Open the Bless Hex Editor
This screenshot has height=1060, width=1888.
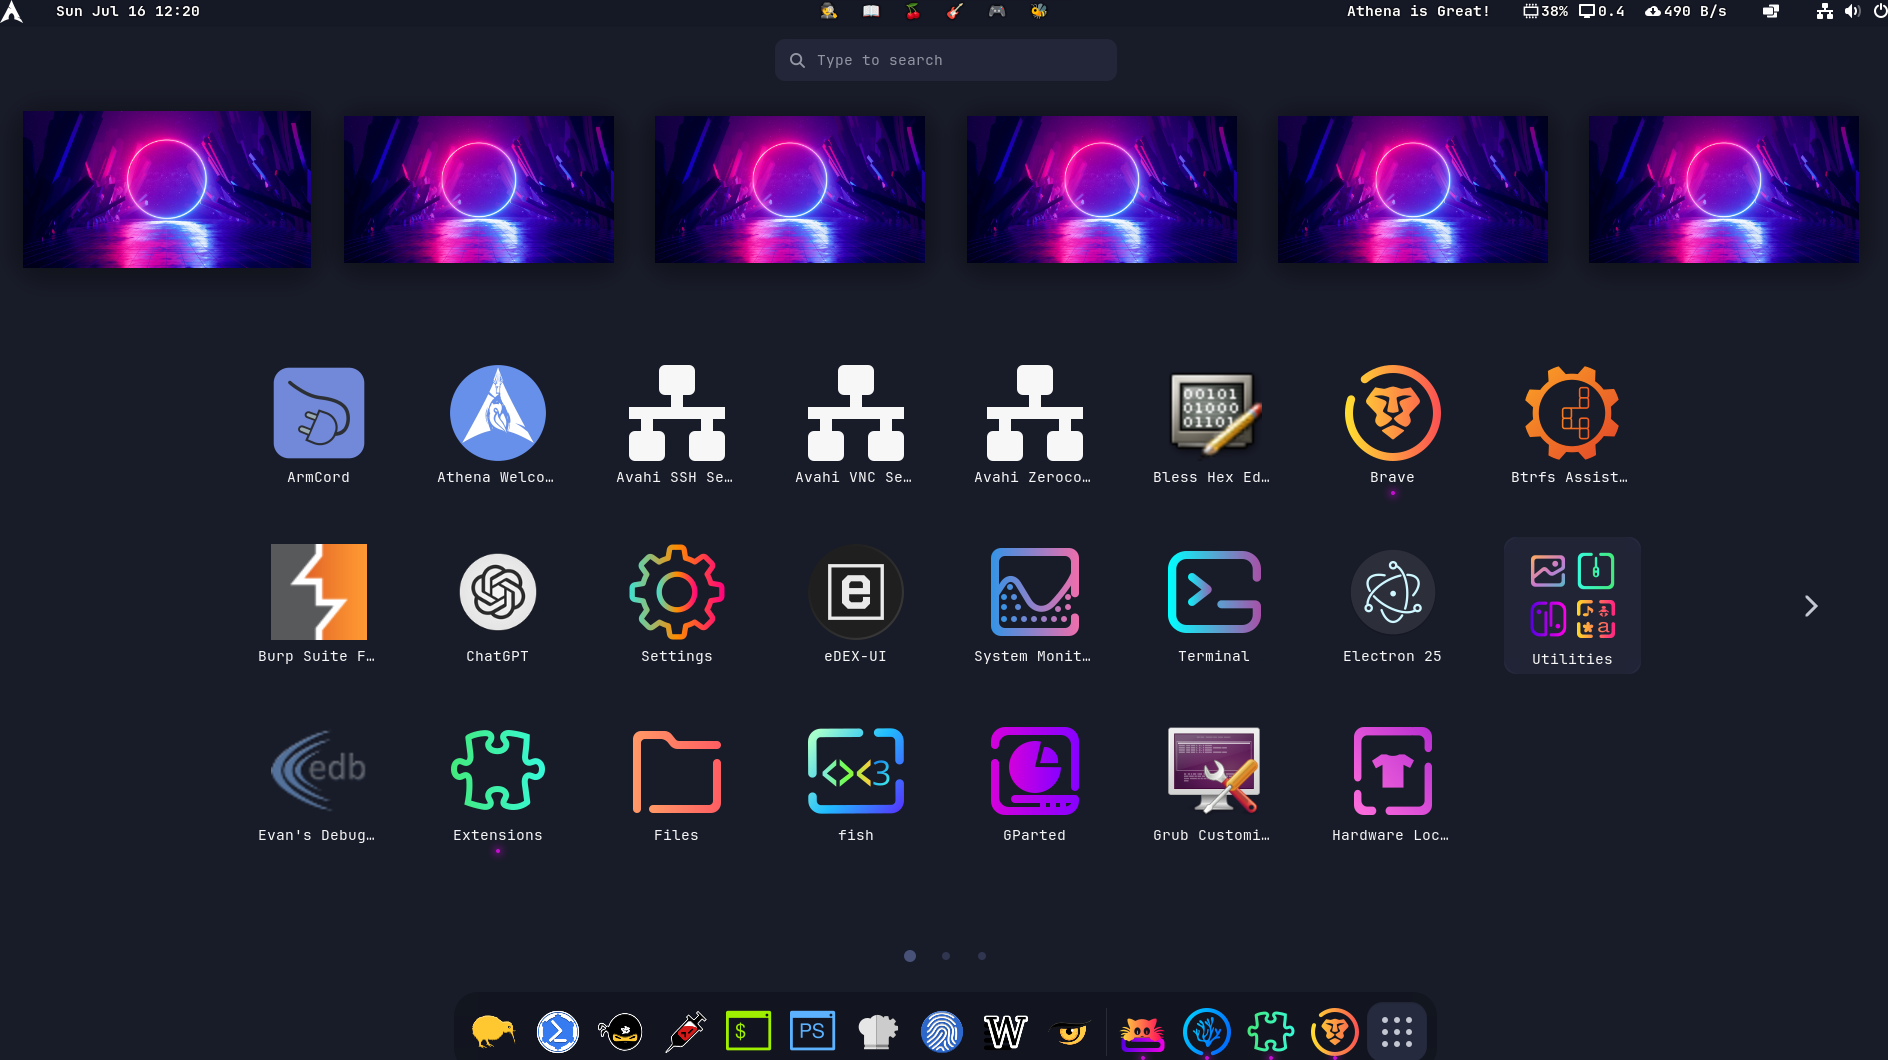coord(1213,412)
